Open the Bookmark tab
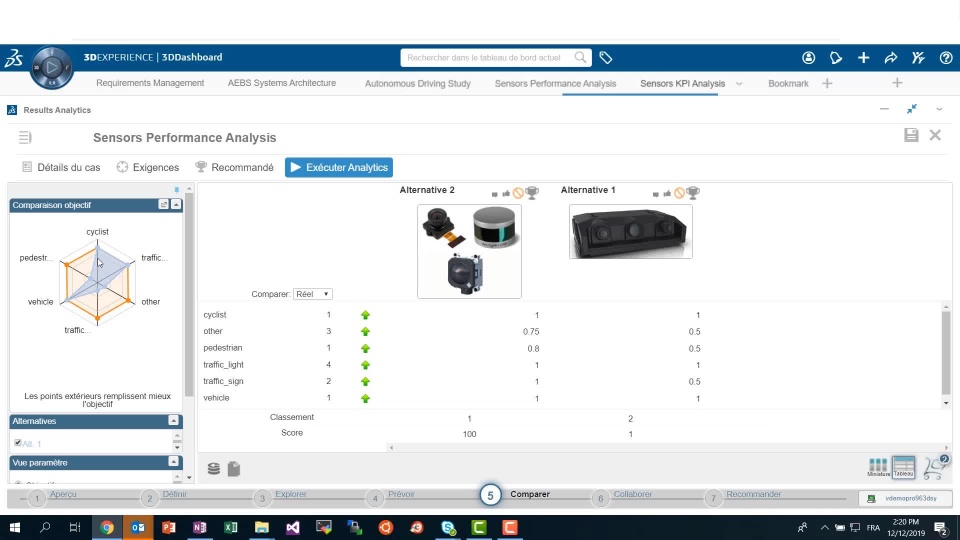The height and width of the screenshot is (540, 960). click(x=788, y=84)
